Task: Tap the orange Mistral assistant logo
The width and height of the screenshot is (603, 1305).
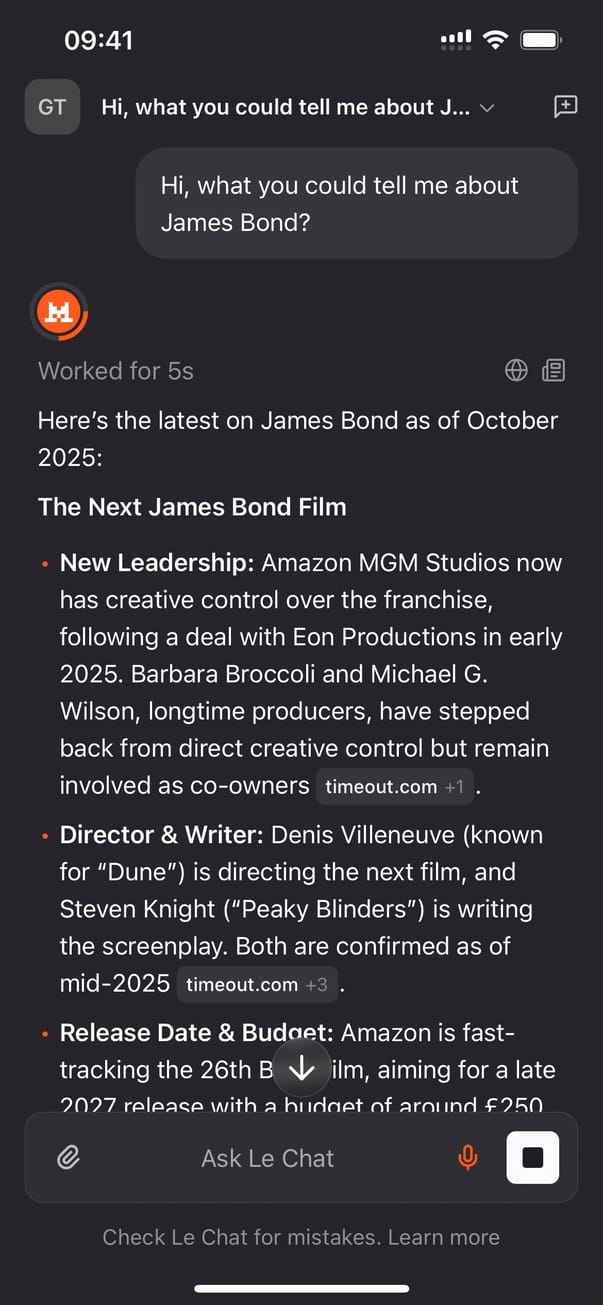Action: click(60, 312)
